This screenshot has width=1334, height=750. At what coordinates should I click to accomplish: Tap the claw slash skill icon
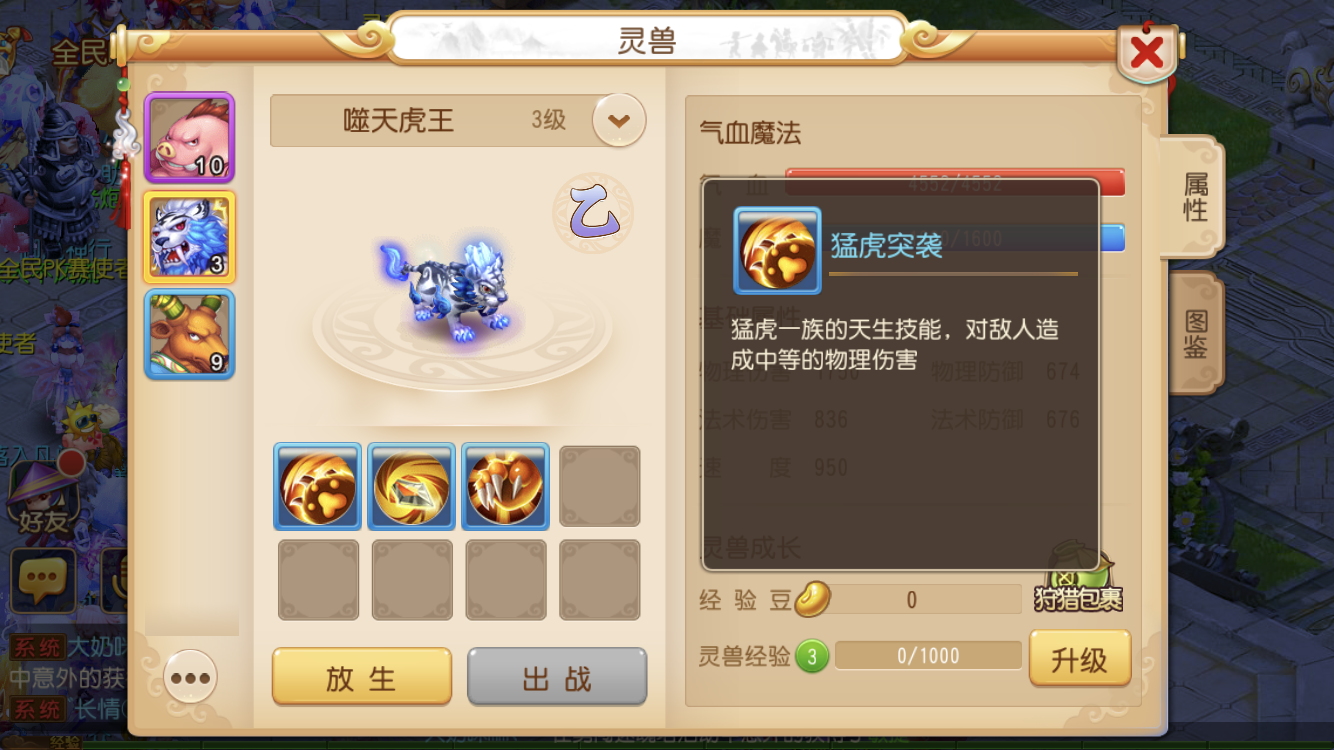[505, 486]
